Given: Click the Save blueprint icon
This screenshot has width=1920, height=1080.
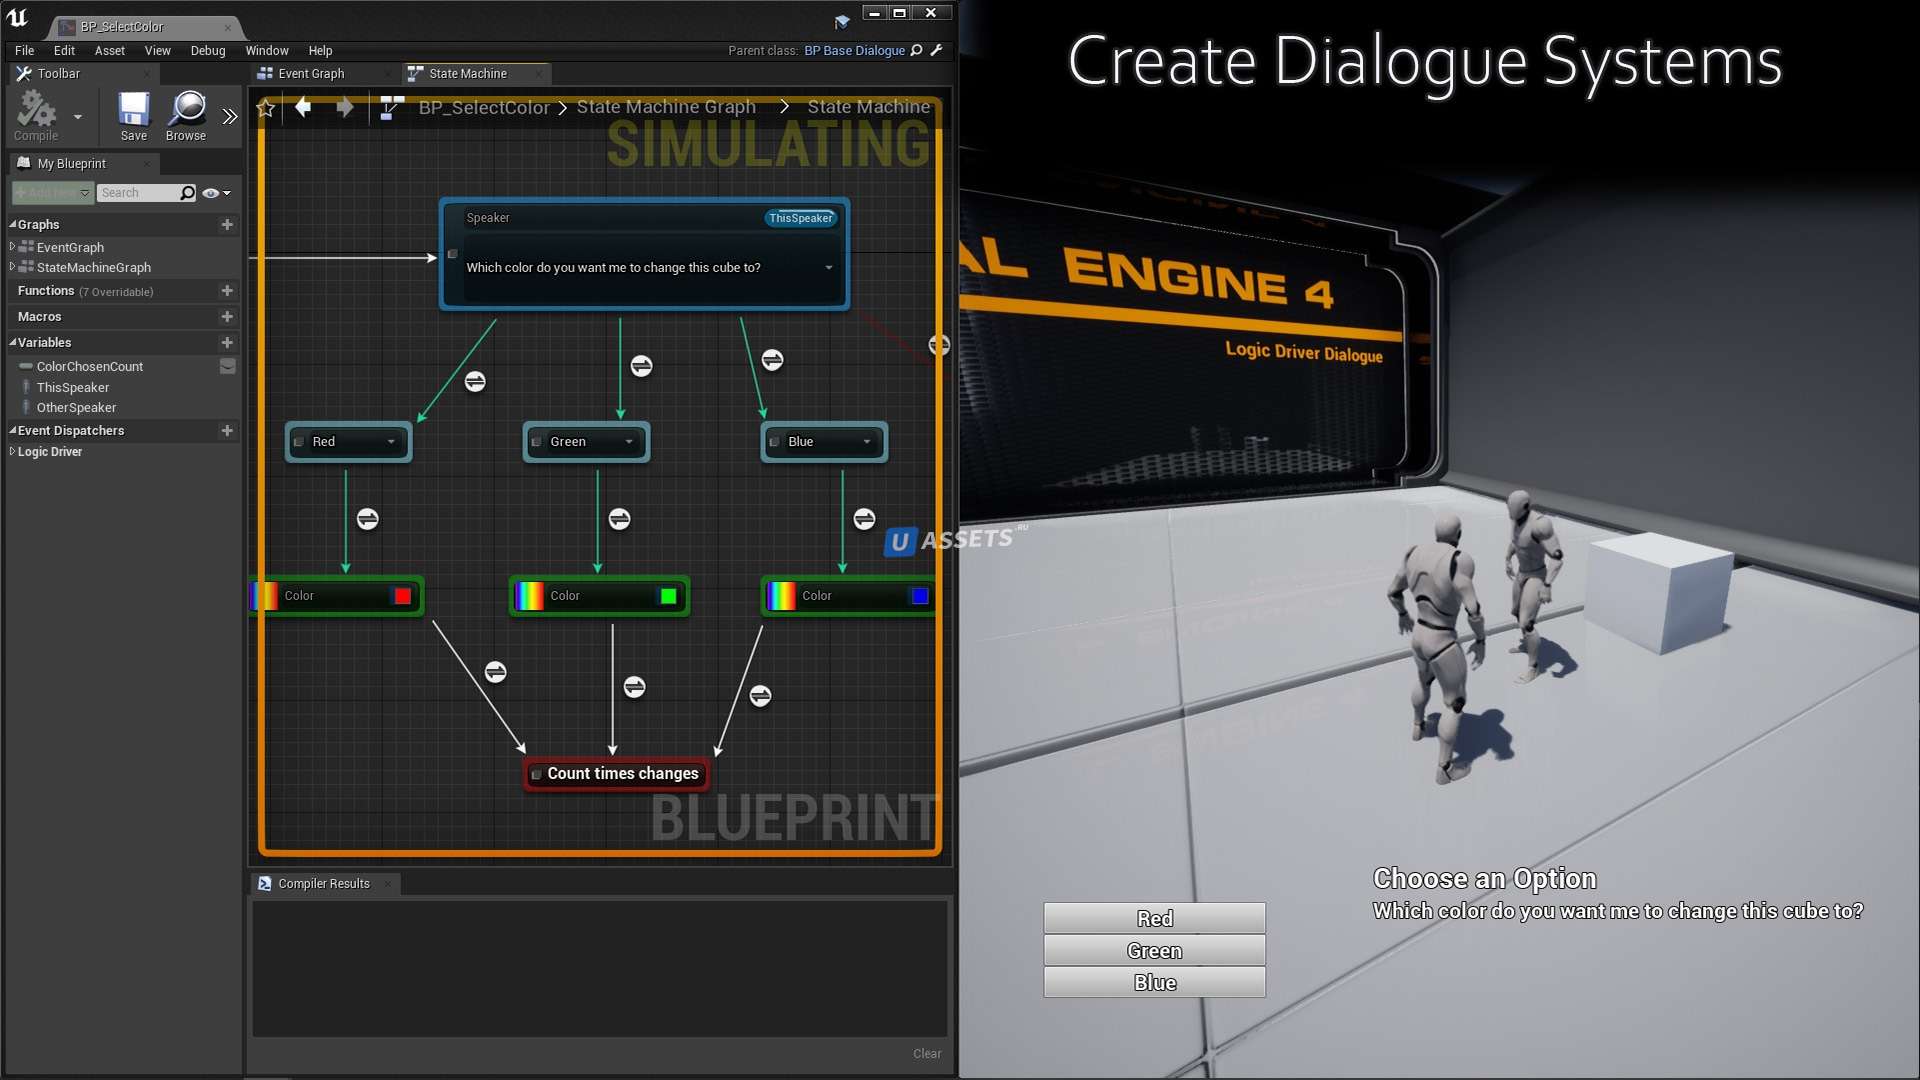Looking at the screenshot, I should [x=133, y=110].
